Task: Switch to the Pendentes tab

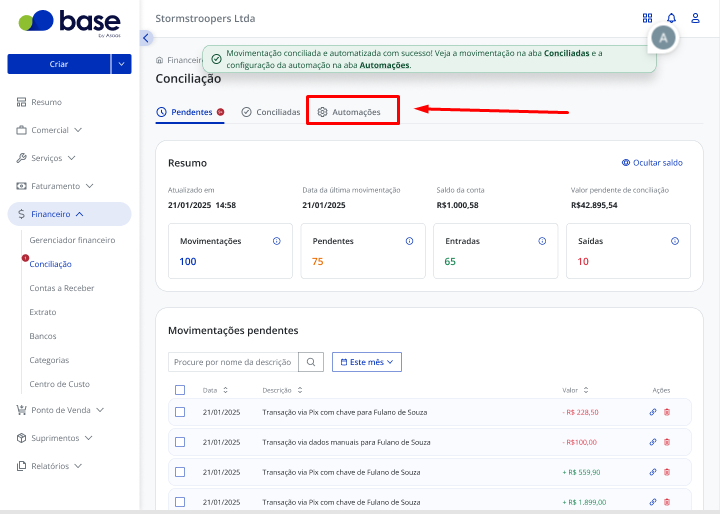Action: click(190, 112)
